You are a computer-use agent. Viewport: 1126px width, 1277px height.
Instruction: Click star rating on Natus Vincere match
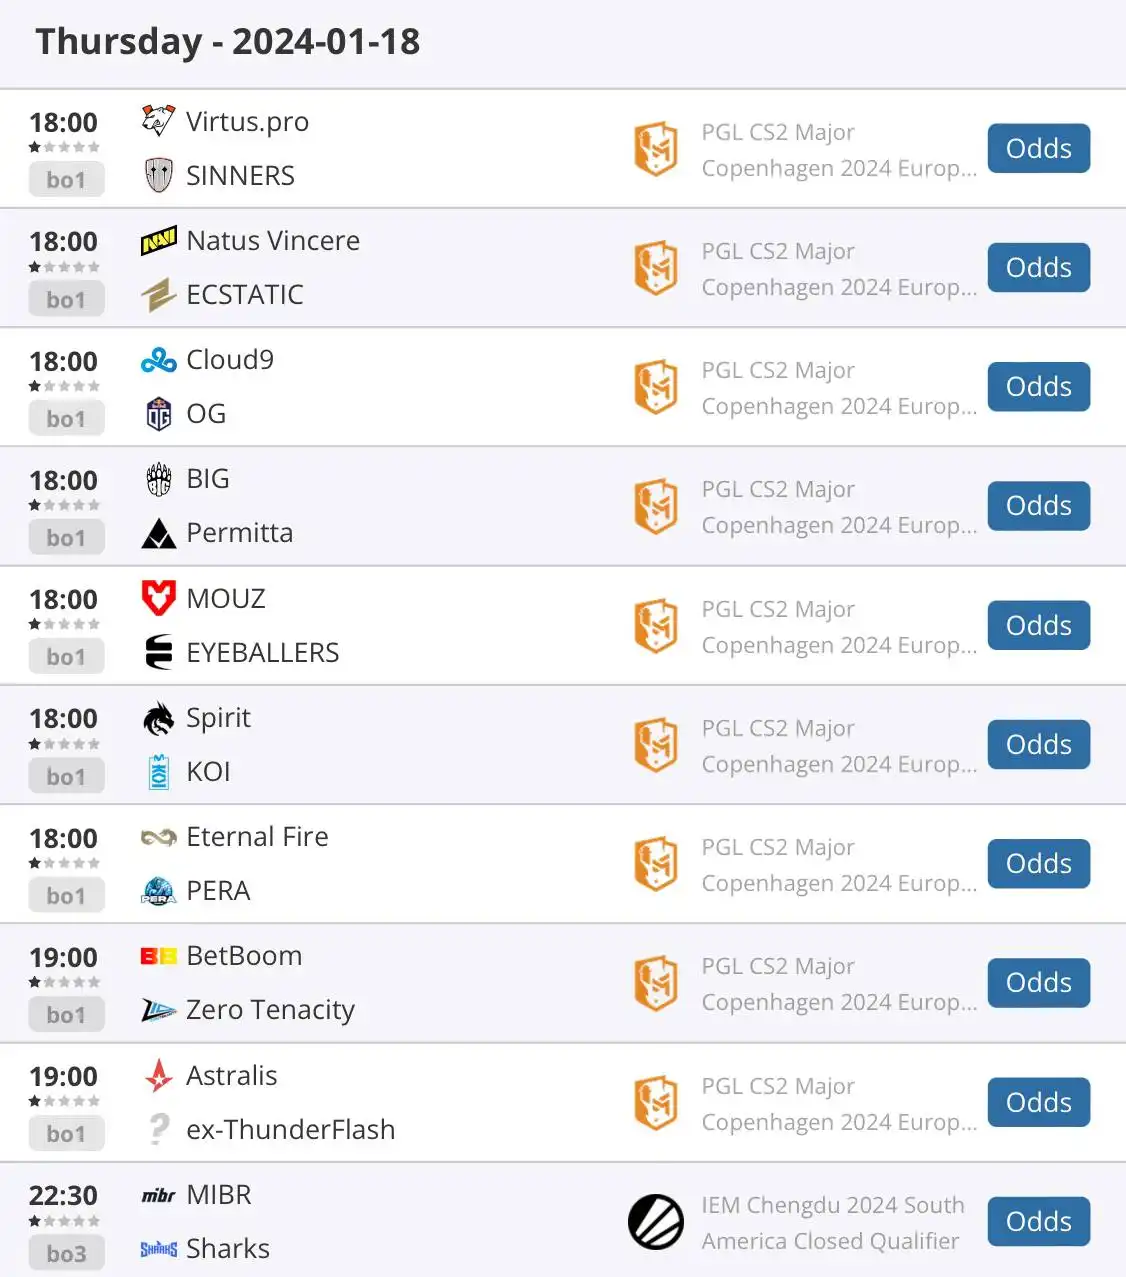[64, 267]
